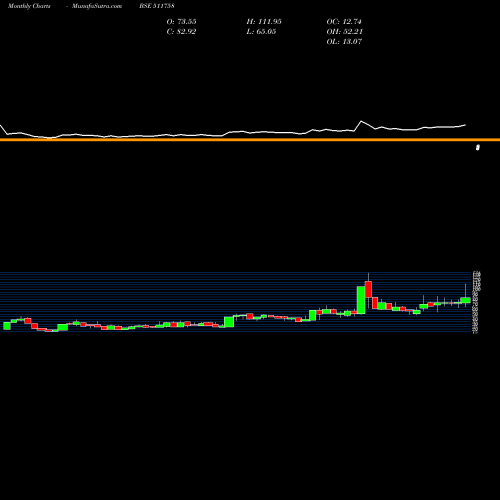500x500 pixels.
Task: Click the MunafaSutra.com label
Action: click(97, 6)
